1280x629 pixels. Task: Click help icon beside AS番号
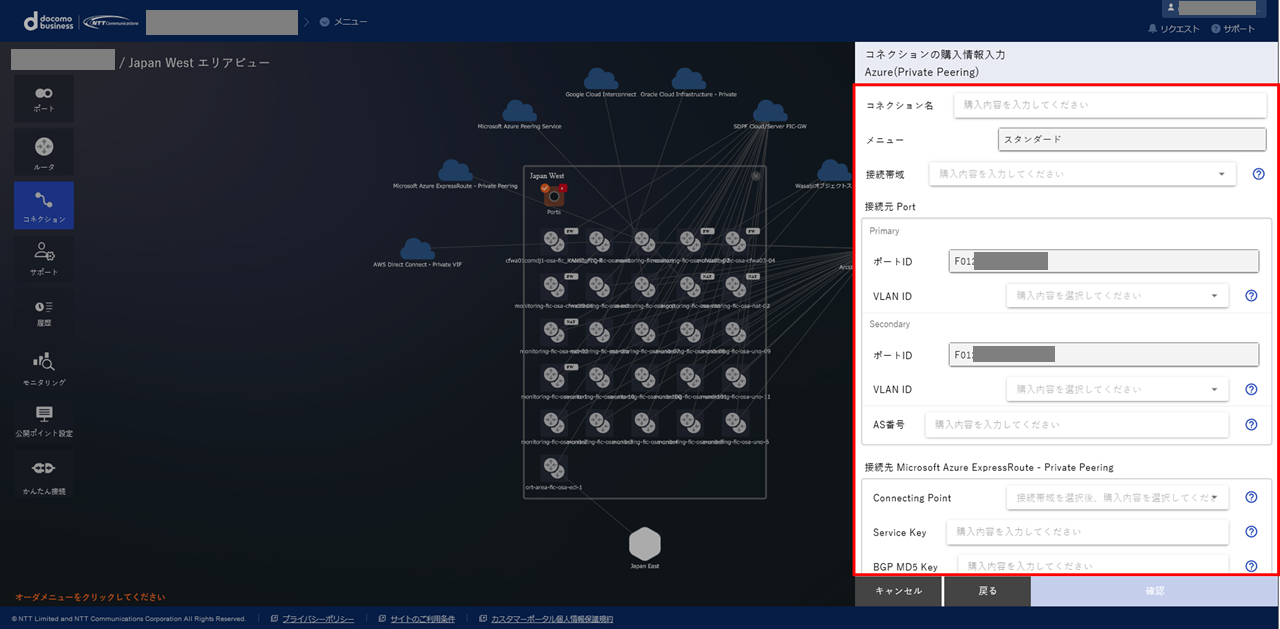pyautogui.click(x=1251, y=424)
